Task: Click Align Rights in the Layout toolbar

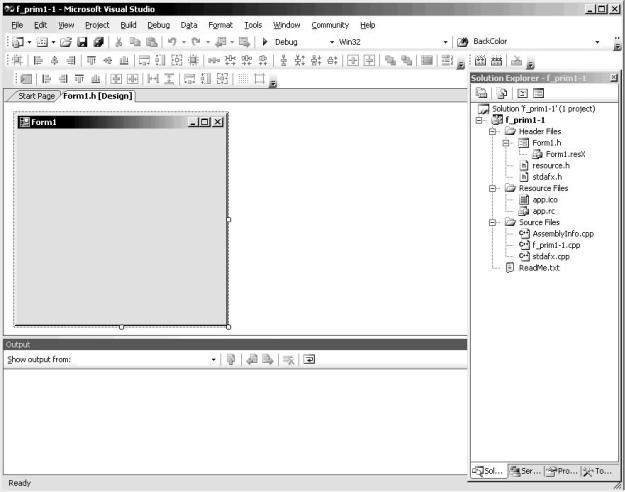Action: pyautogui.click(x=71, y=60)
